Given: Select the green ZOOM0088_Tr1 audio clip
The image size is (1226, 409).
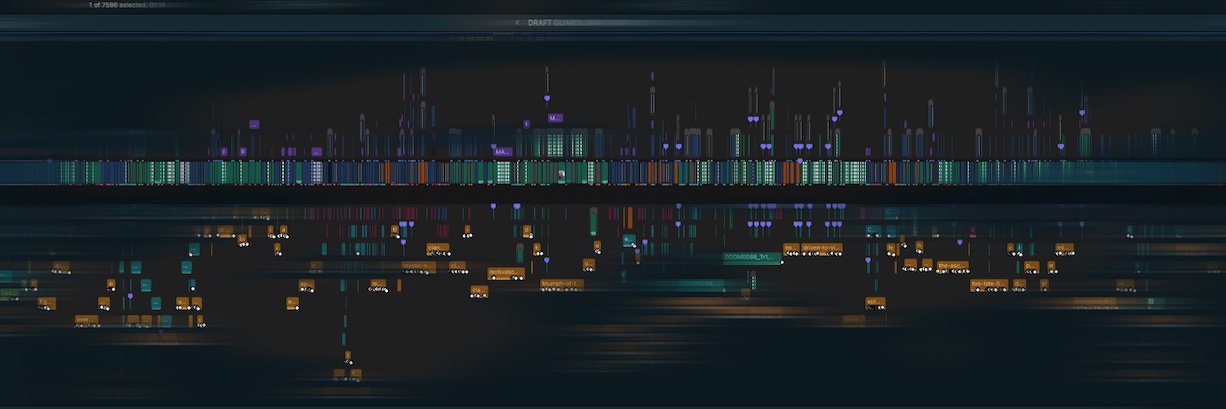Looking at the screenshot, I should pyautogui.click(x=752, y=257).
